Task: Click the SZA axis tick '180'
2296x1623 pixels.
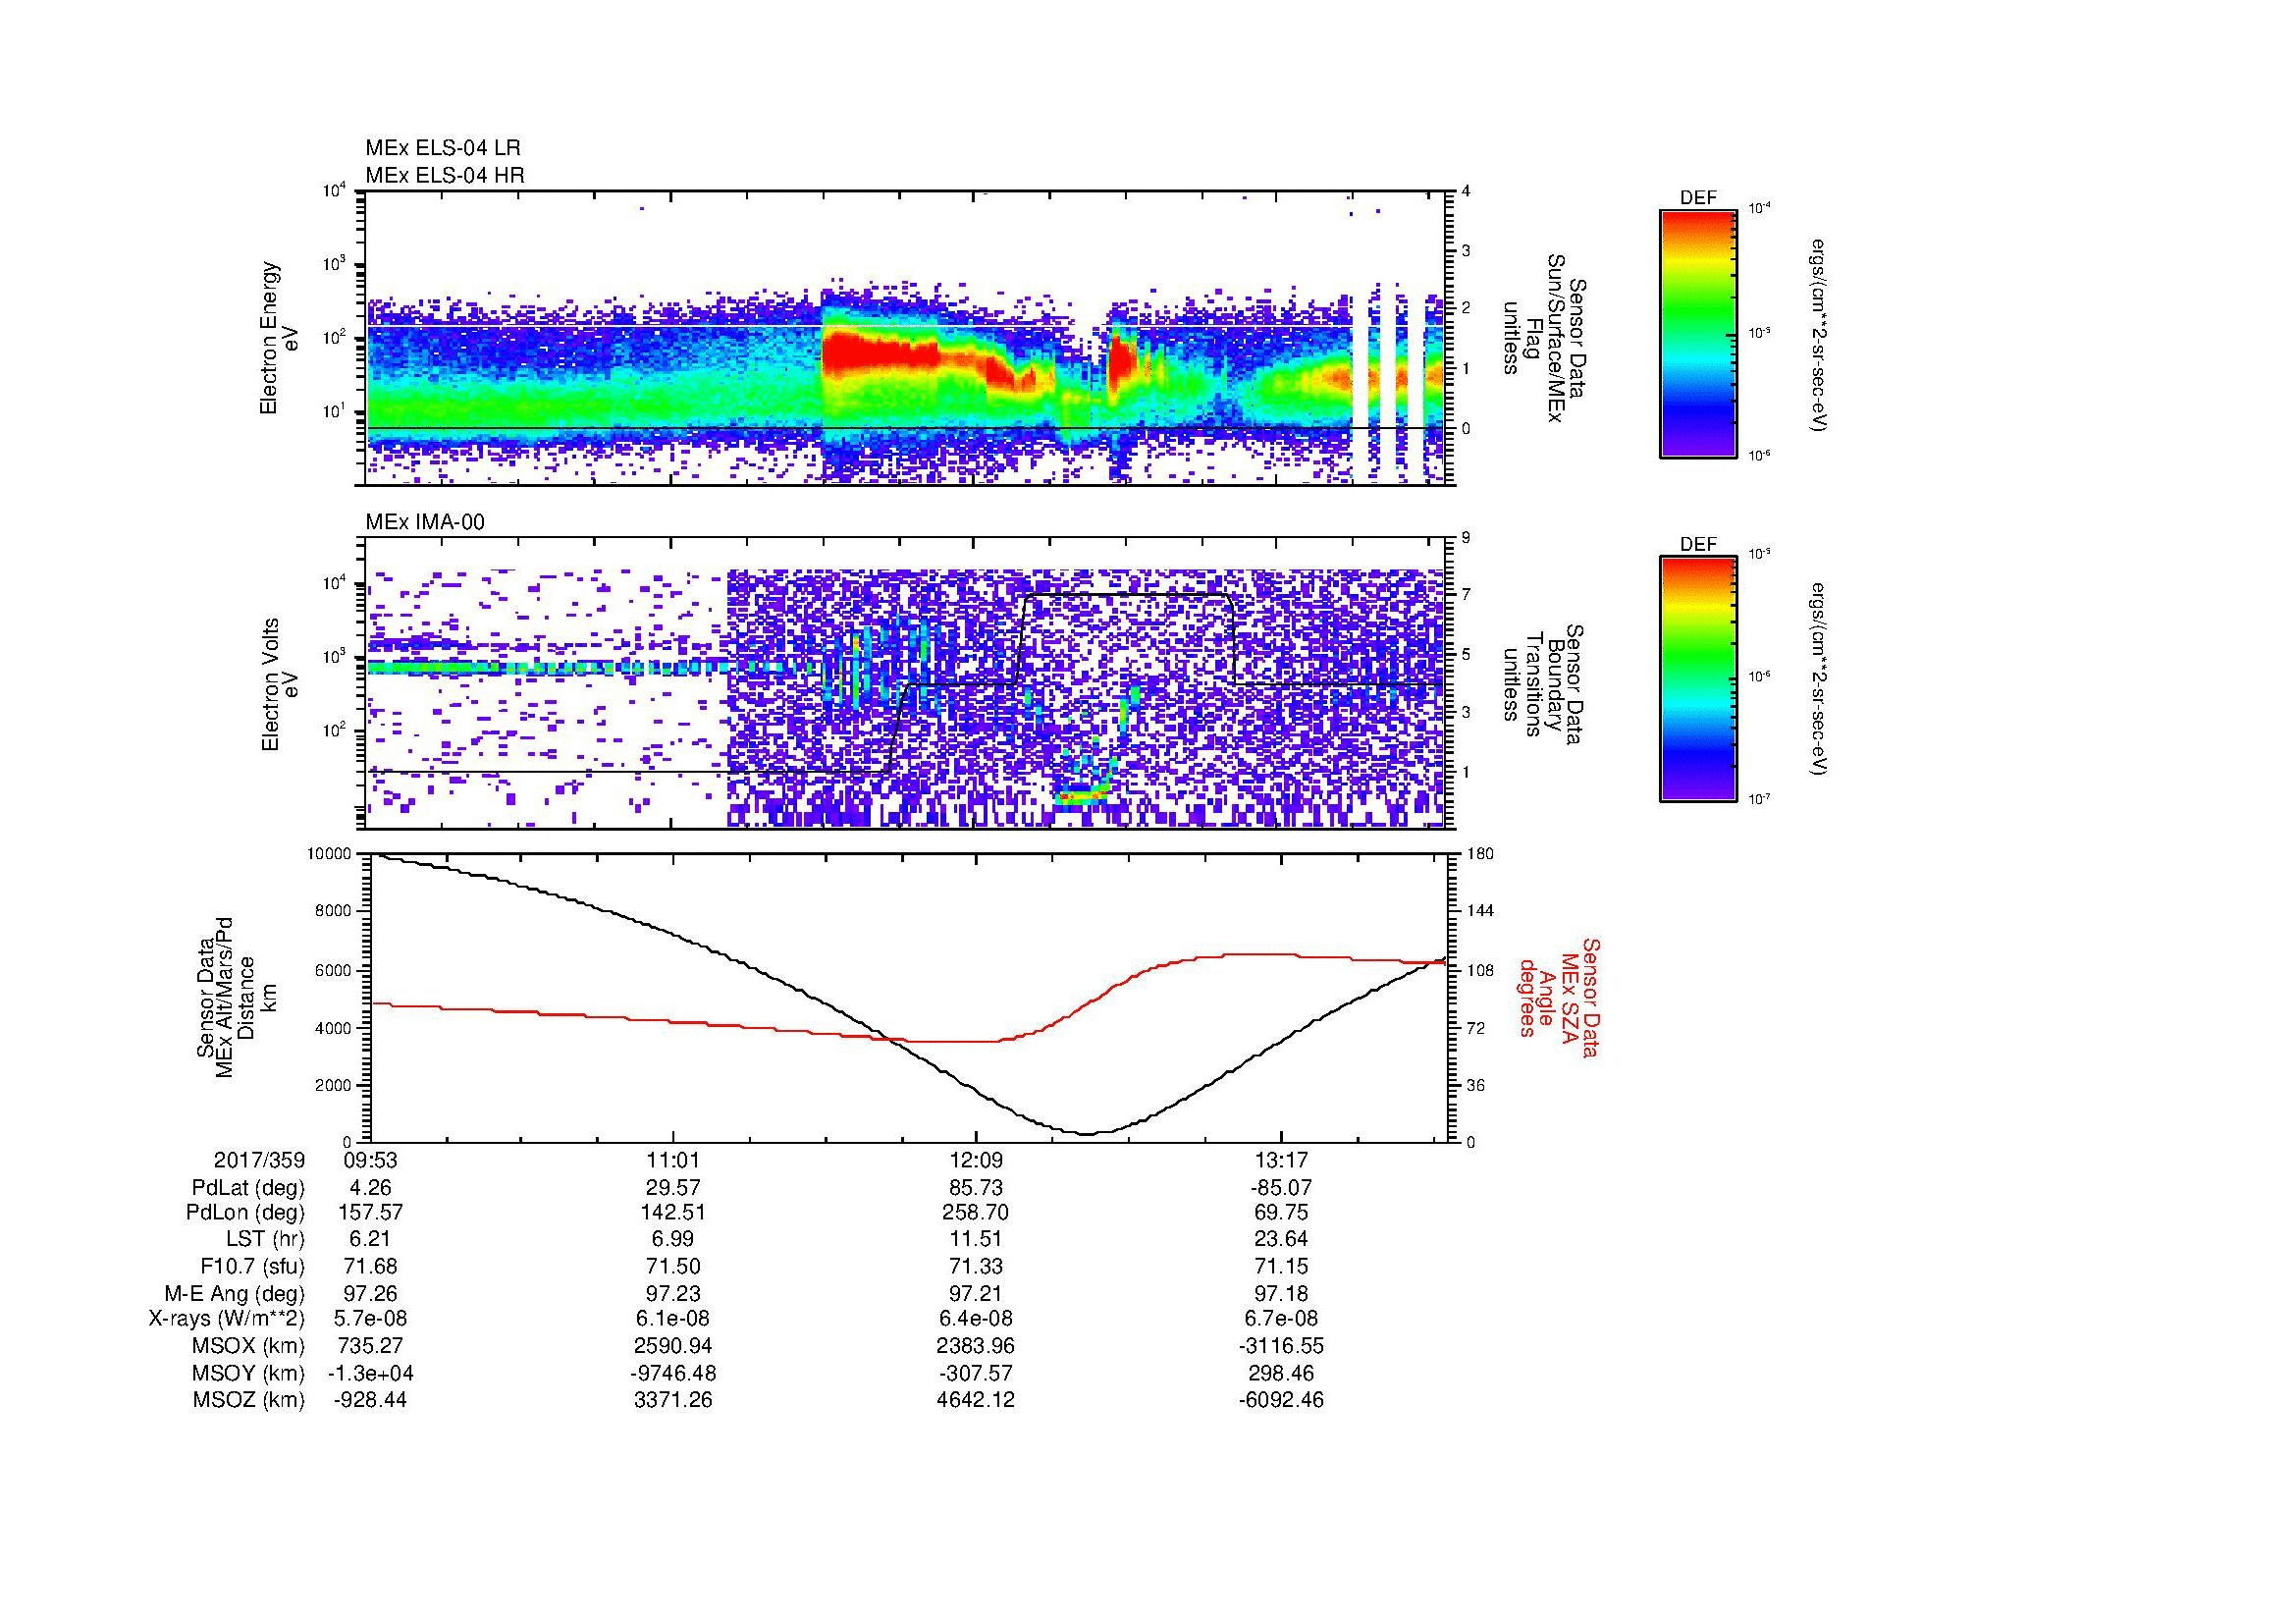Action: click(1480, 854)
